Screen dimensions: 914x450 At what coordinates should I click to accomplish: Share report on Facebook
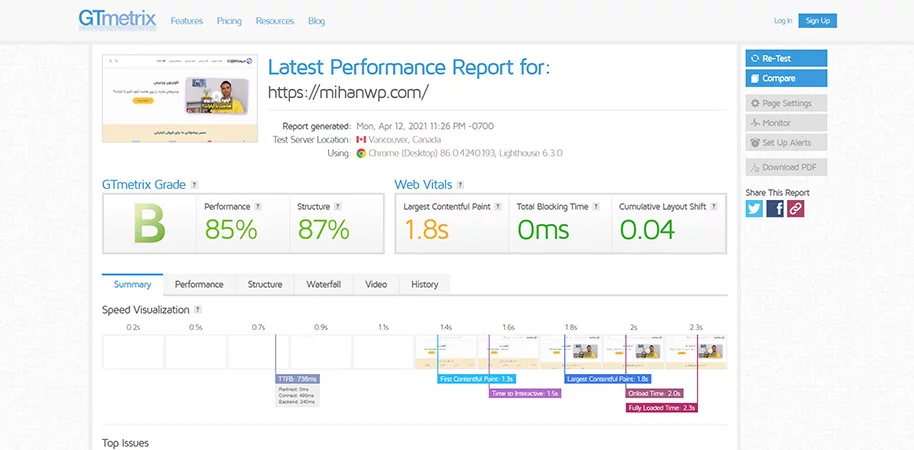(x=775, y=209)
